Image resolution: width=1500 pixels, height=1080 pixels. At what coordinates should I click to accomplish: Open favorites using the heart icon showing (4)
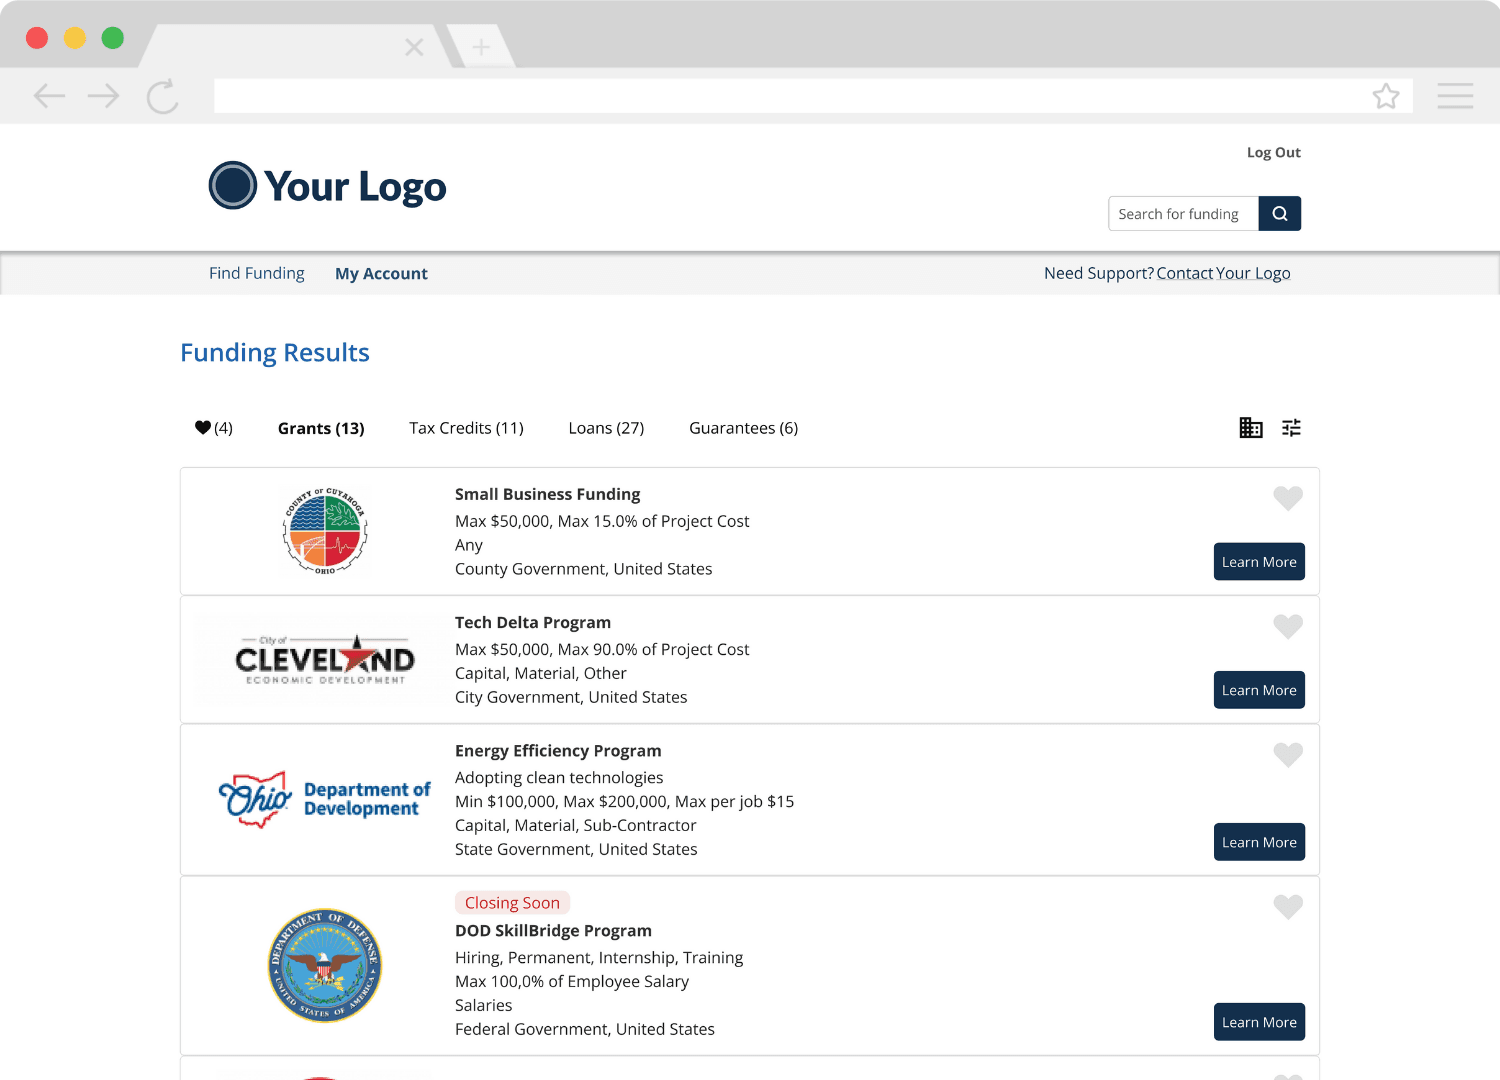click(x=213, y=427)
